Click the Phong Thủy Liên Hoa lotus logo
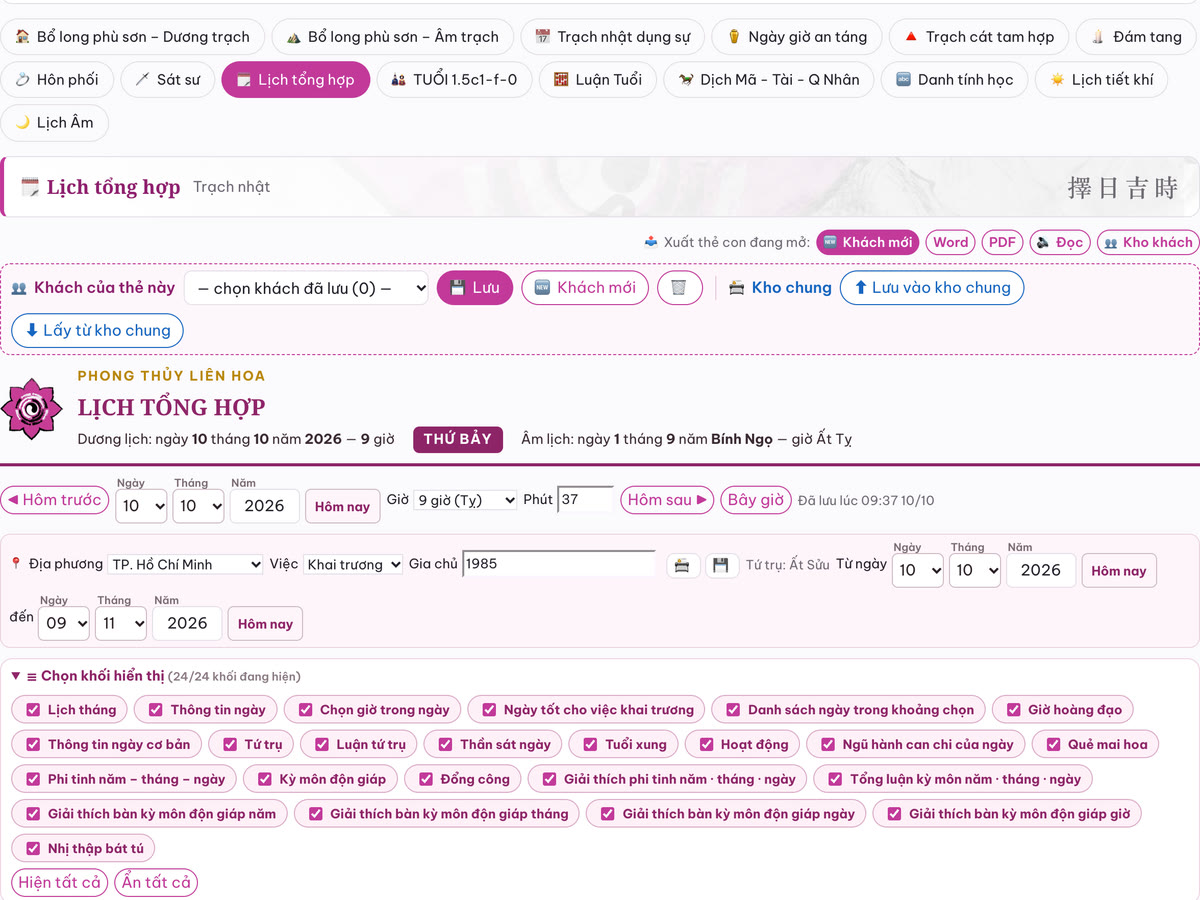Image resolution: width=1200 pixels, height=900 pixels. click(32, 409)
